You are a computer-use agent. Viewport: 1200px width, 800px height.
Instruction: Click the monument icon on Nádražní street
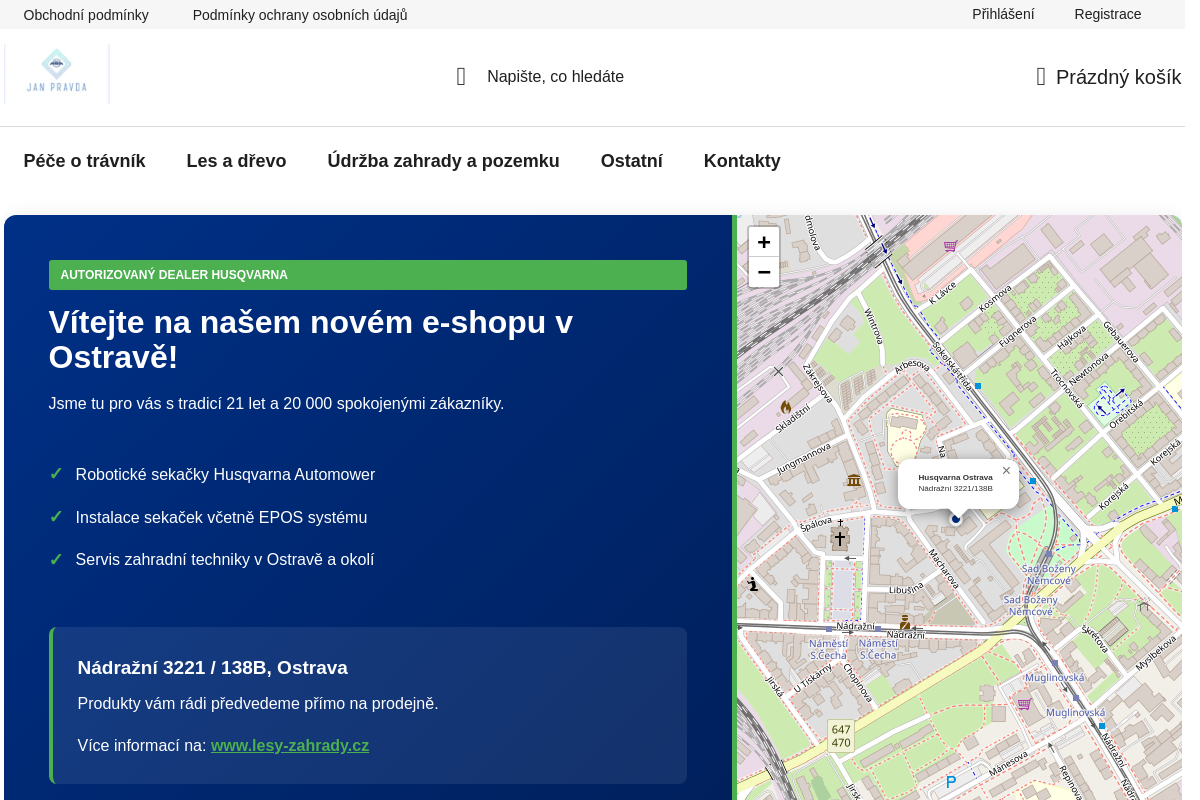tap(904, 621)
